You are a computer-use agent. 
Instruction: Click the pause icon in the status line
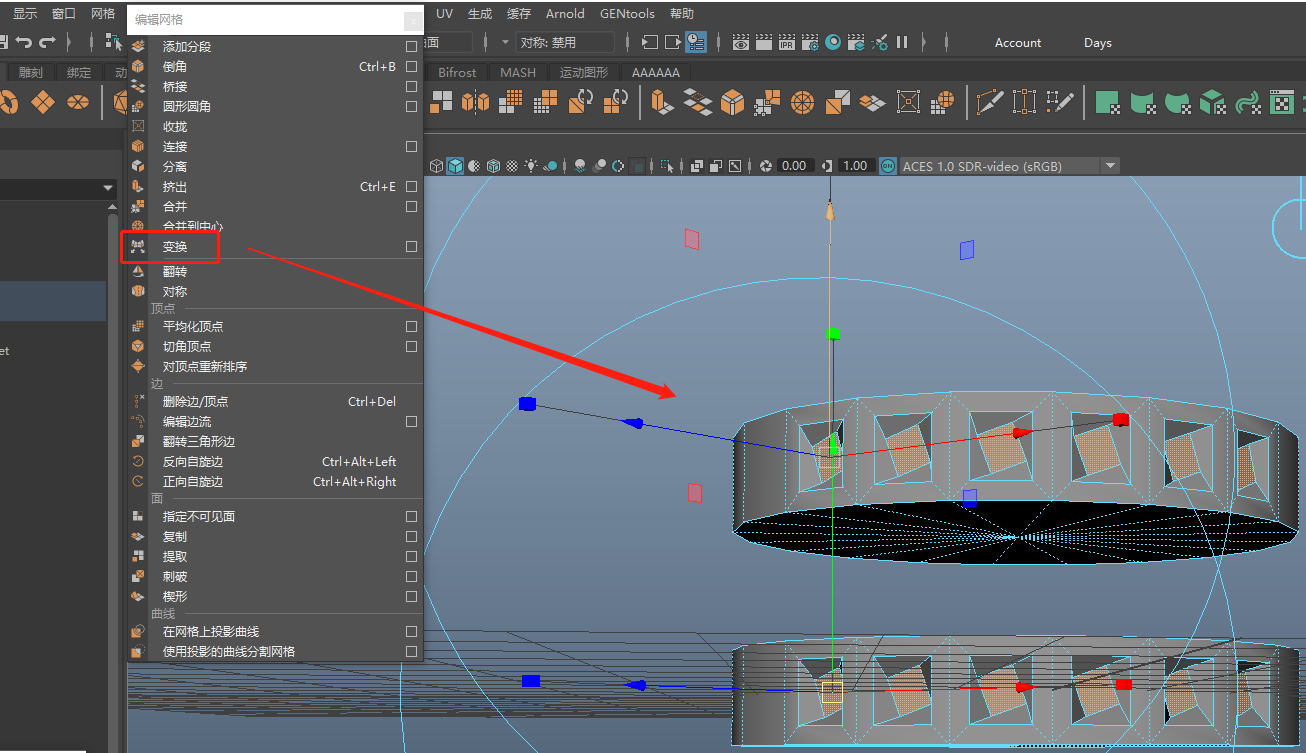902,42
